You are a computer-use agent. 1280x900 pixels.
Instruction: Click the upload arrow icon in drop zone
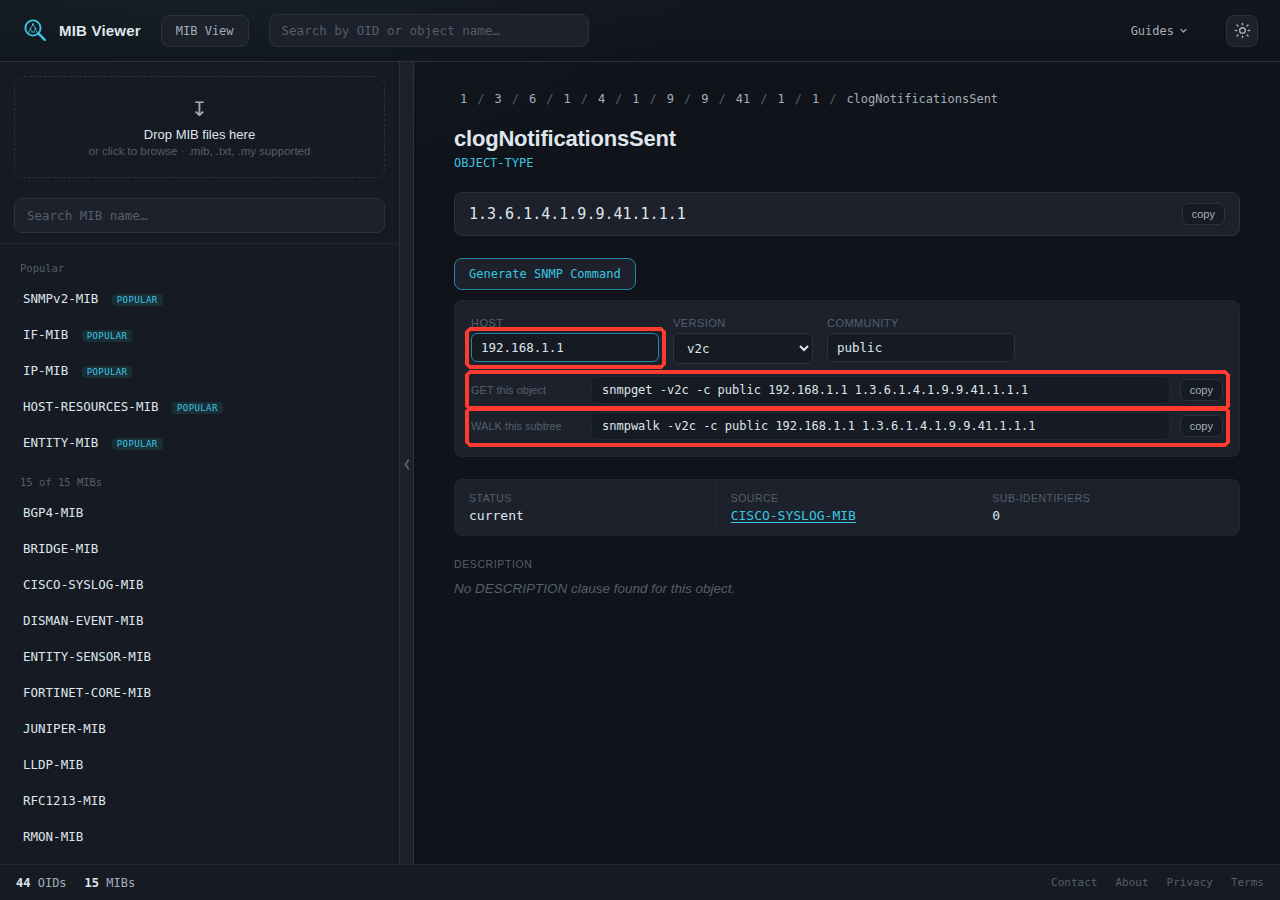[199, 108]
